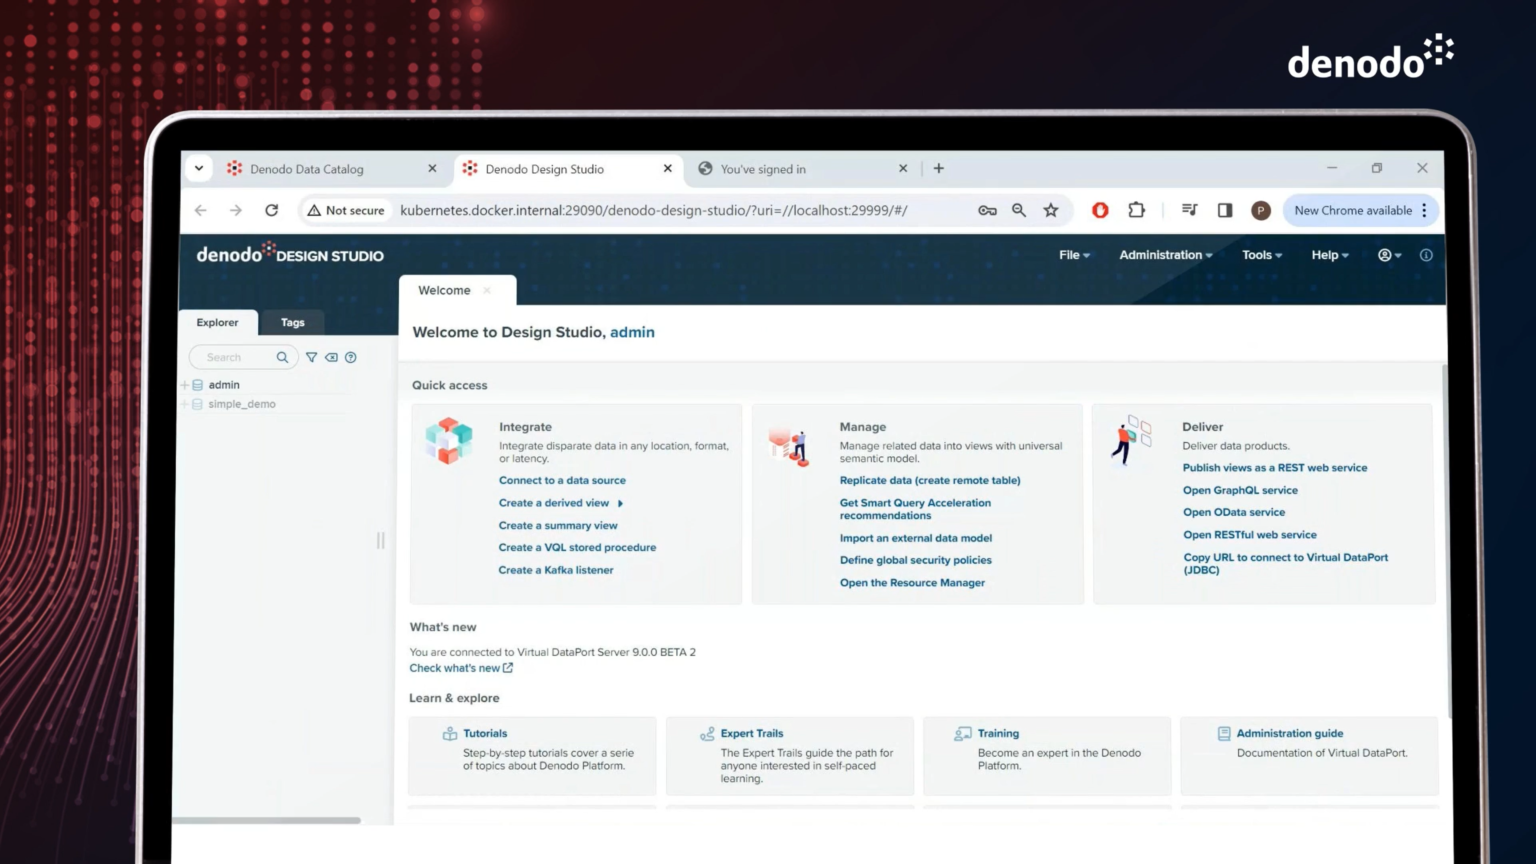
Task: Open the filter funnel in the Explorer search
Action: [x=311, y=357]
